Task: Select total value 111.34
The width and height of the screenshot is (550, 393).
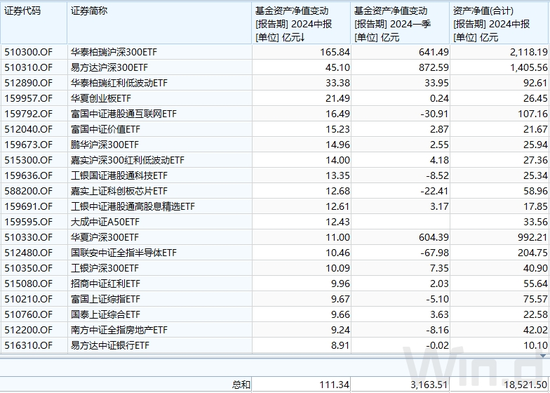Action: click(335, 385)
